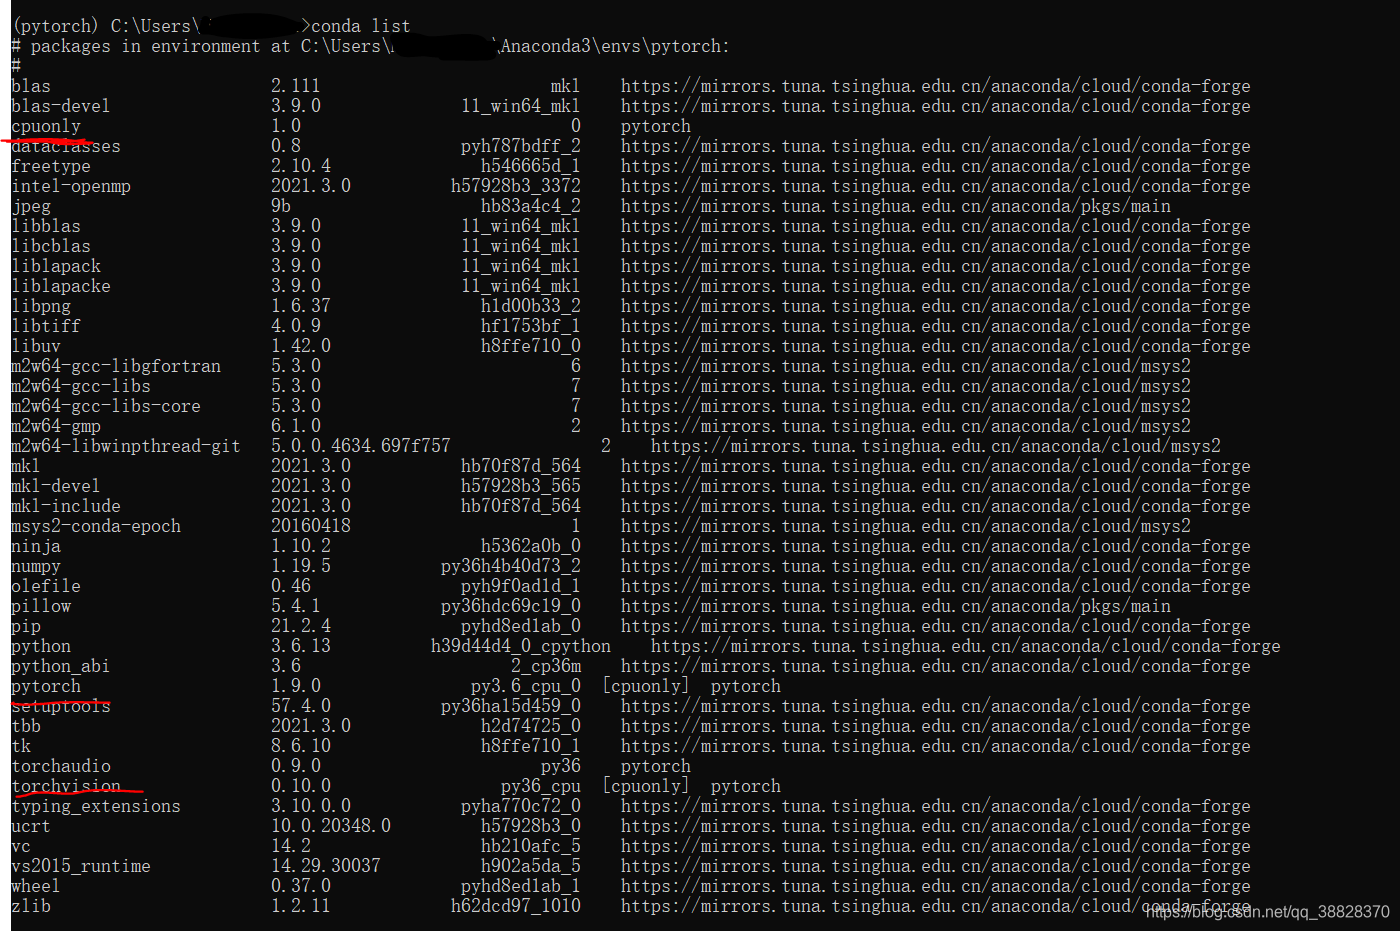Click the 'torchaudio' package name
Image resolution: width=1400 pixels, height=931 pixels.
(61, 766)
